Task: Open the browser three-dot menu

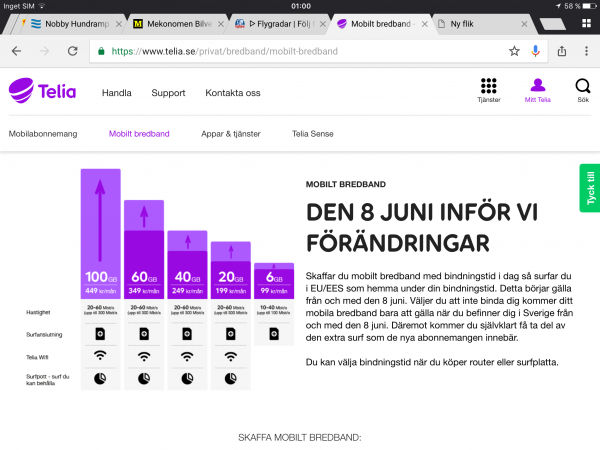Action: click(x=586, y=50)
